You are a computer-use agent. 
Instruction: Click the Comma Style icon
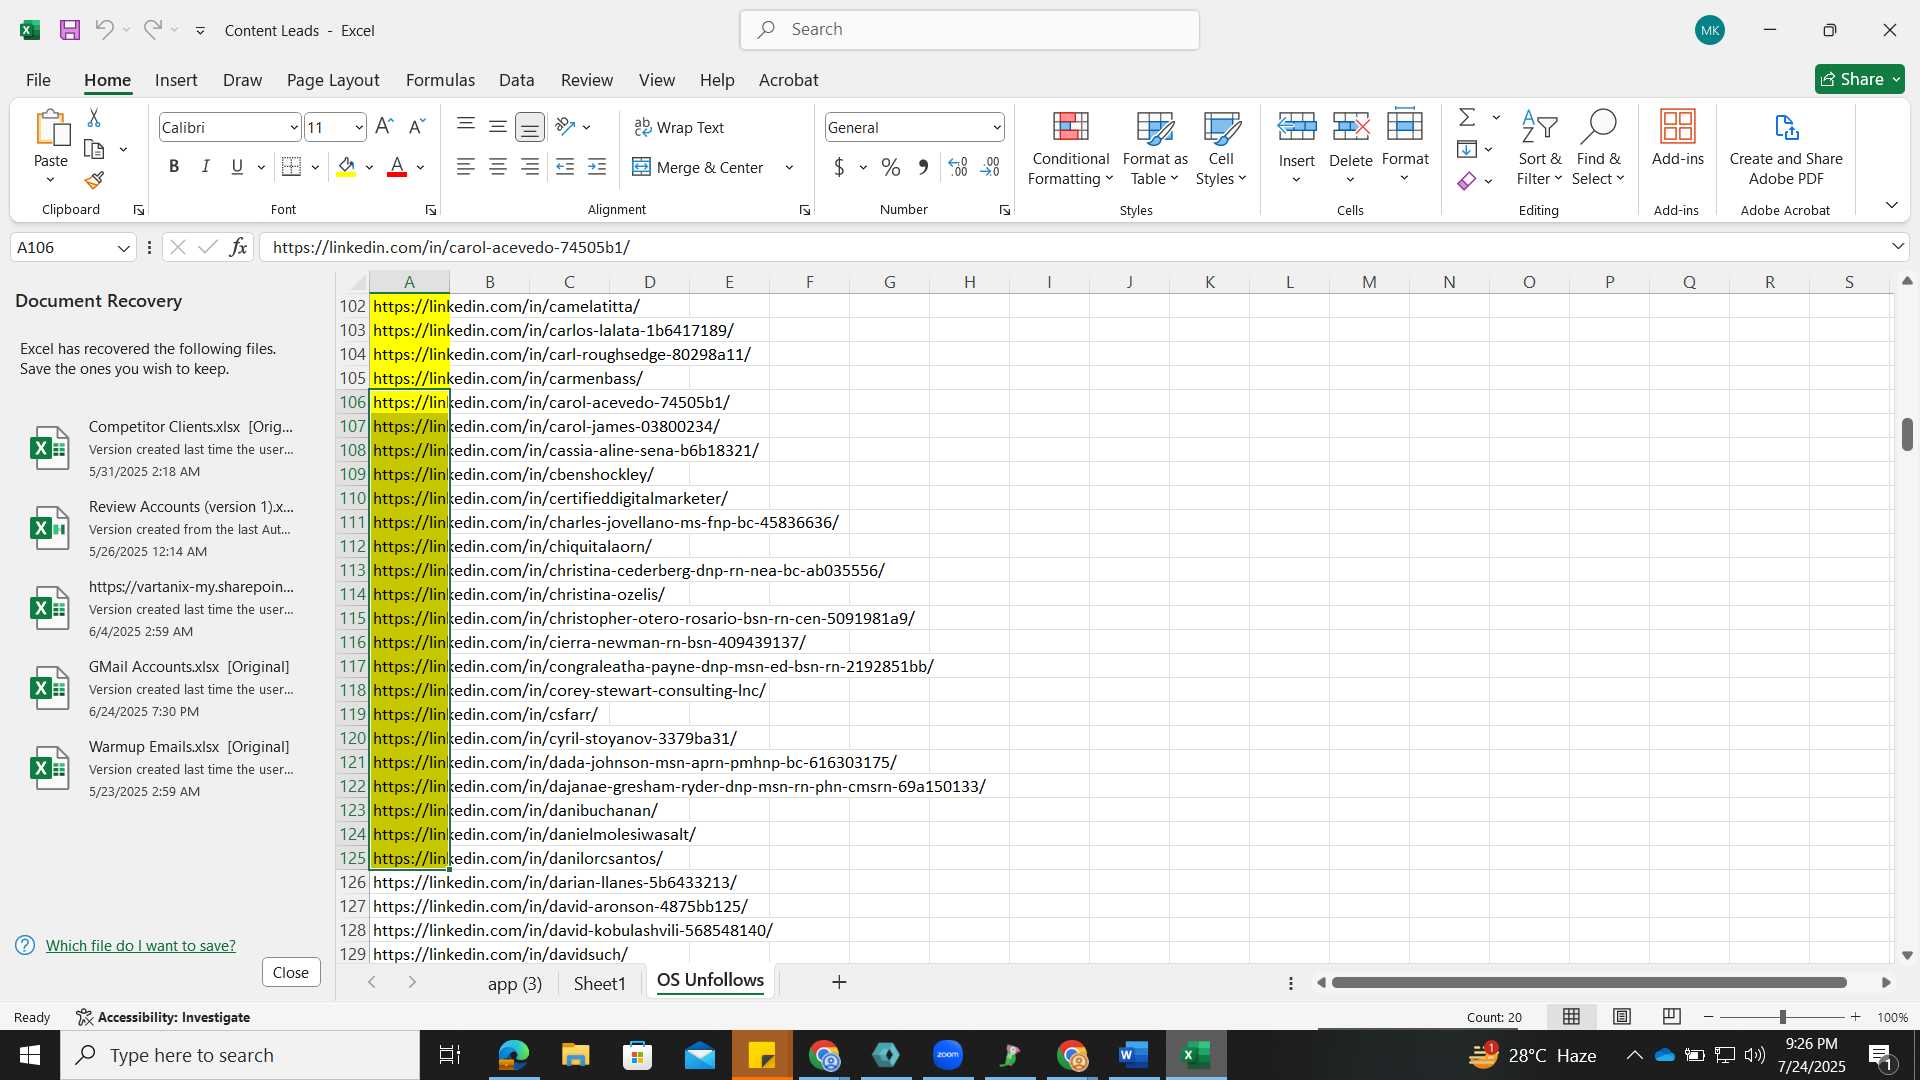click(924, 167)
